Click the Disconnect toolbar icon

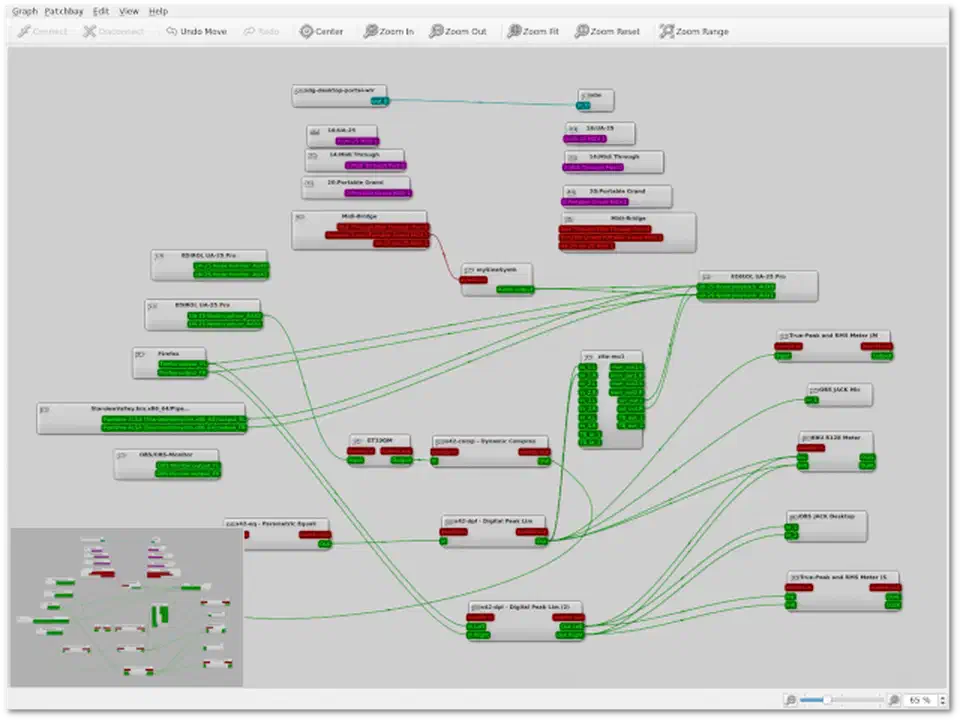tap(113, 31)
